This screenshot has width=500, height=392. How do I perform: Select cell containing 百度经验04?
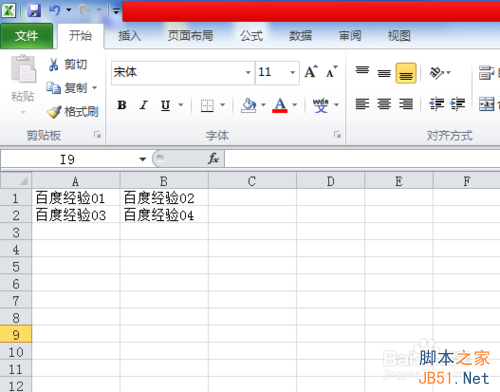tap(164, 215)
